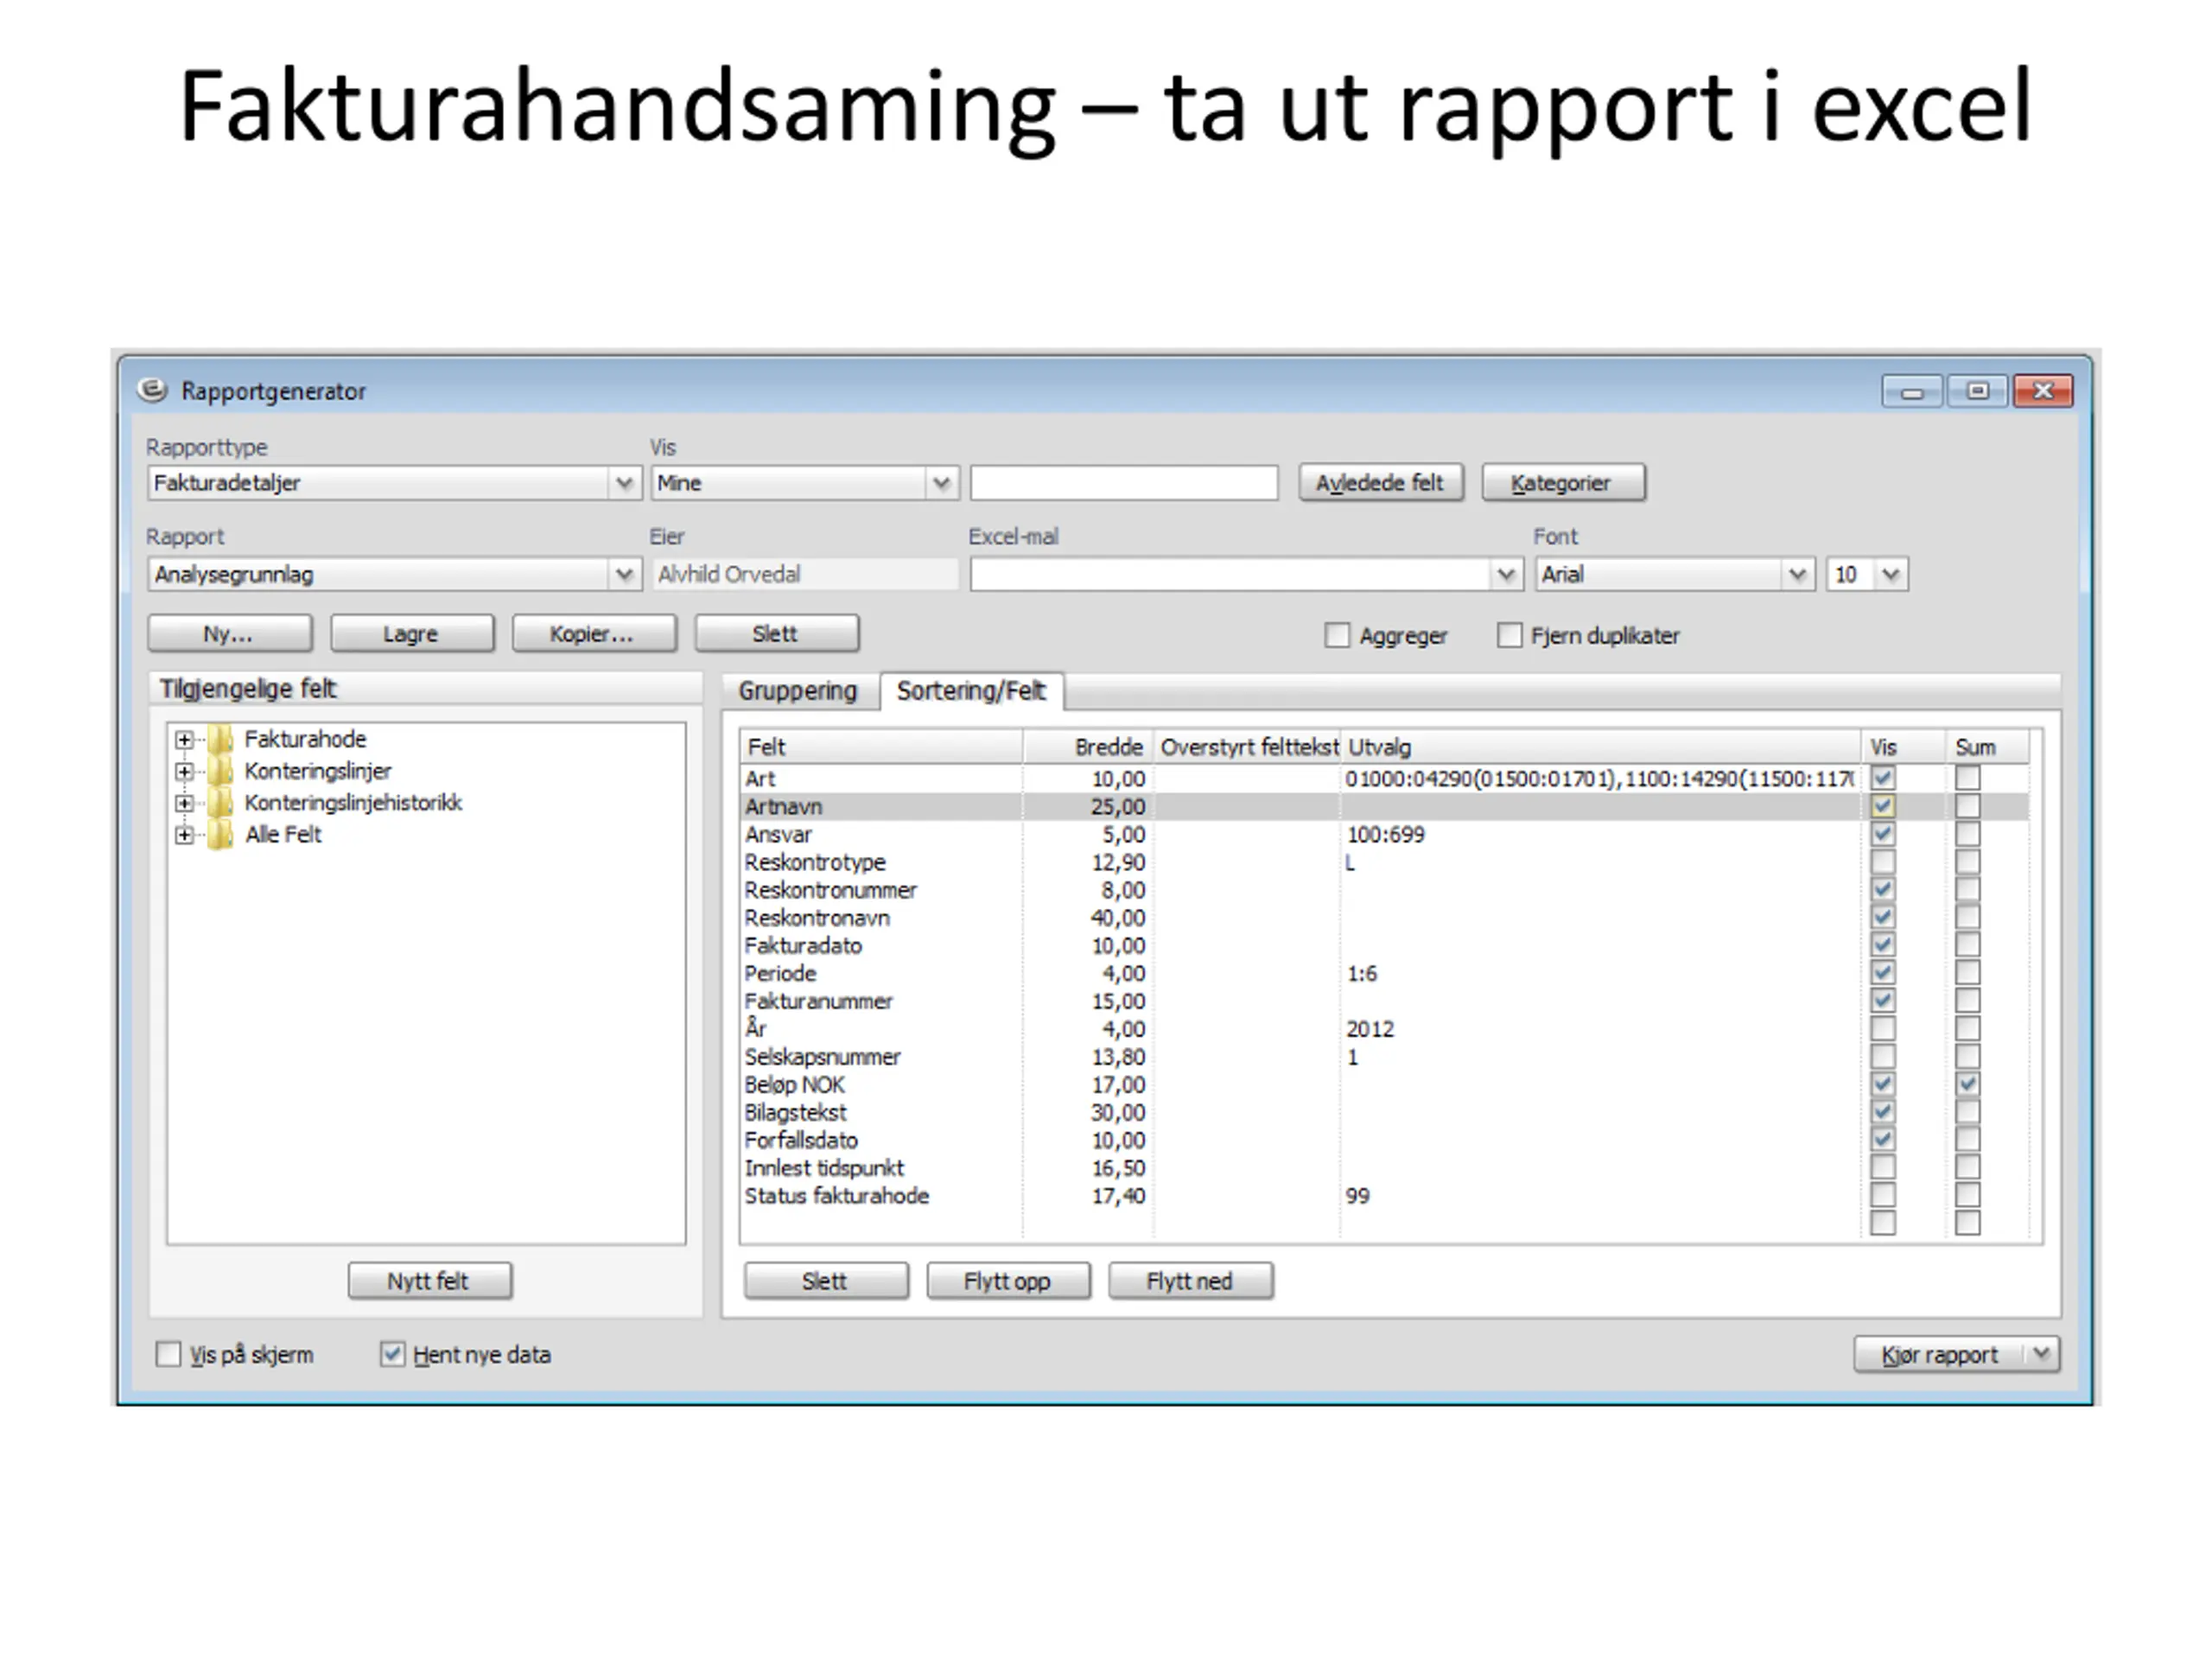This screenshot has width=2212, height=1659.
Task: Click the Utvalg value 2012
Action: pos(1370,1029)
